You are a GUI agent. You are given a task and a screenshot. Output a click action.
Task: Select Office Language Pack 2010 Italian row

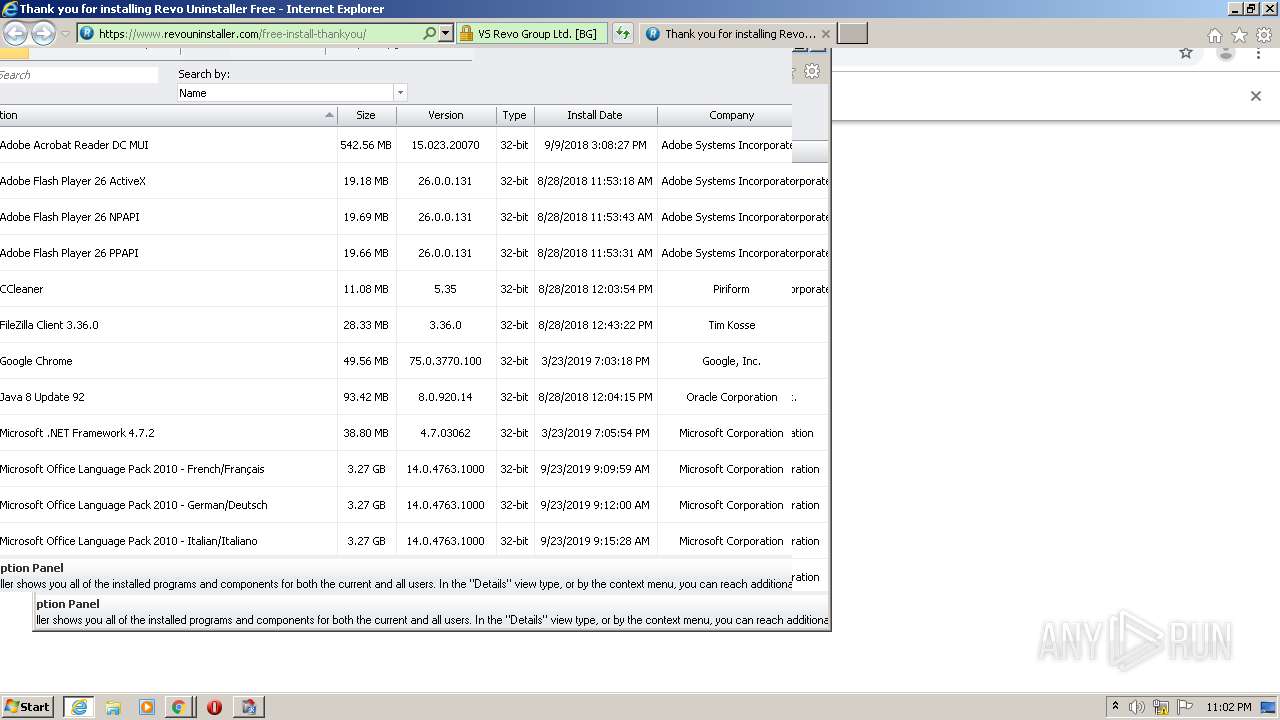(396, 541)
